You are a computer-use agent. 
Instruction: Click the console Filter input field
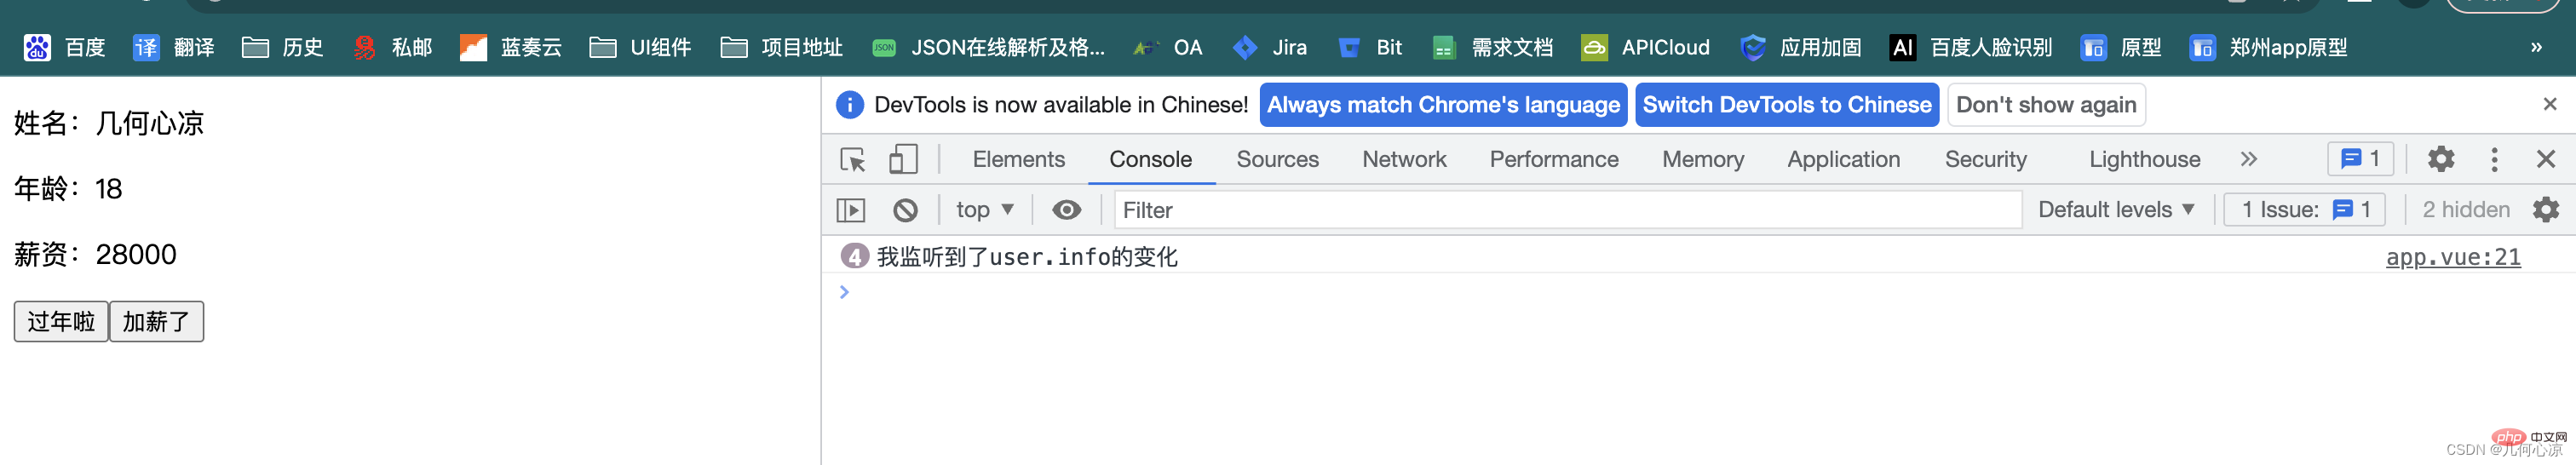pyautogui.click(x=1567, y=210)
